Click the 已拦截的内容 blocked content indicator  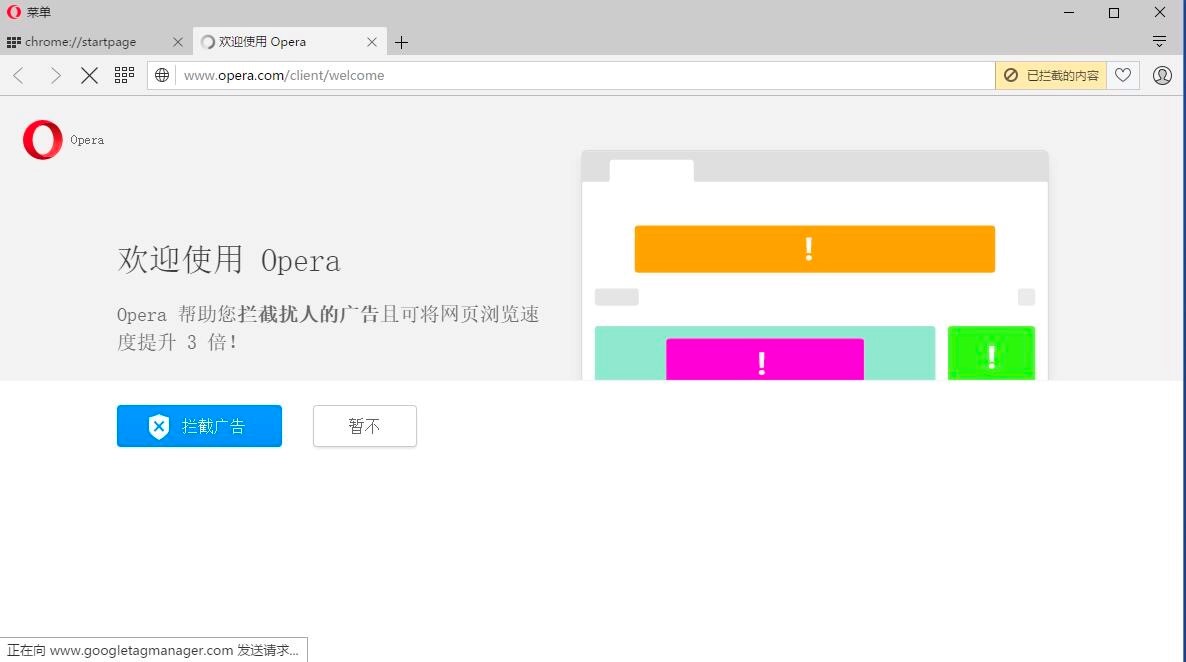1050,75
